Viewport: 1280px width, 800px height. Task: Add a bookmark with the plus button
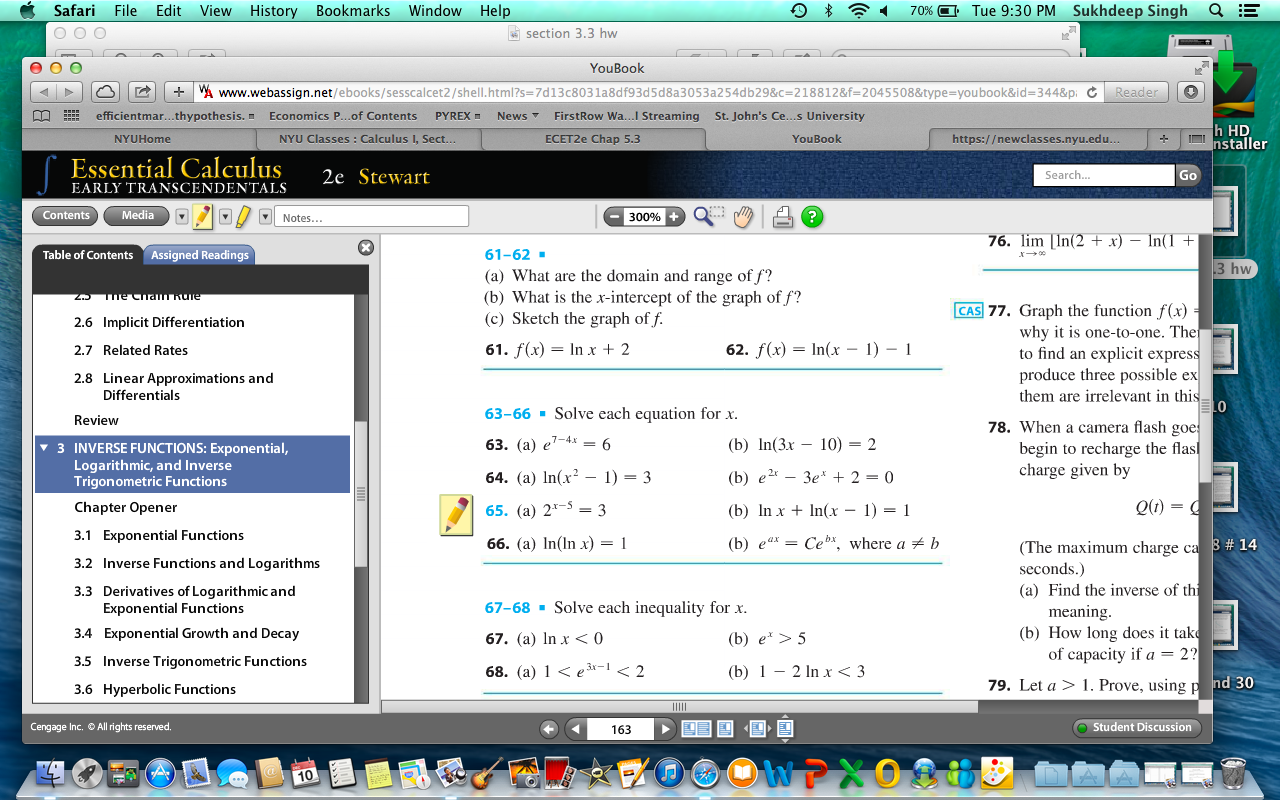[178, 92]
